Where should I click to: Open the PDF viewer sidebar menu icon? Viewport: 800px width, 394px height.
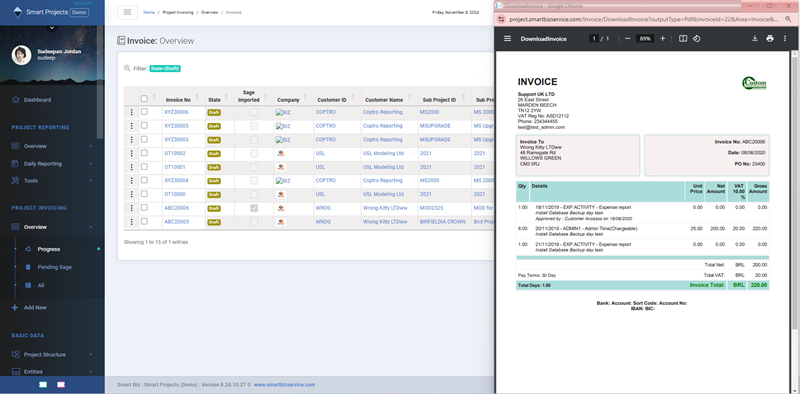tap(507, 39)
